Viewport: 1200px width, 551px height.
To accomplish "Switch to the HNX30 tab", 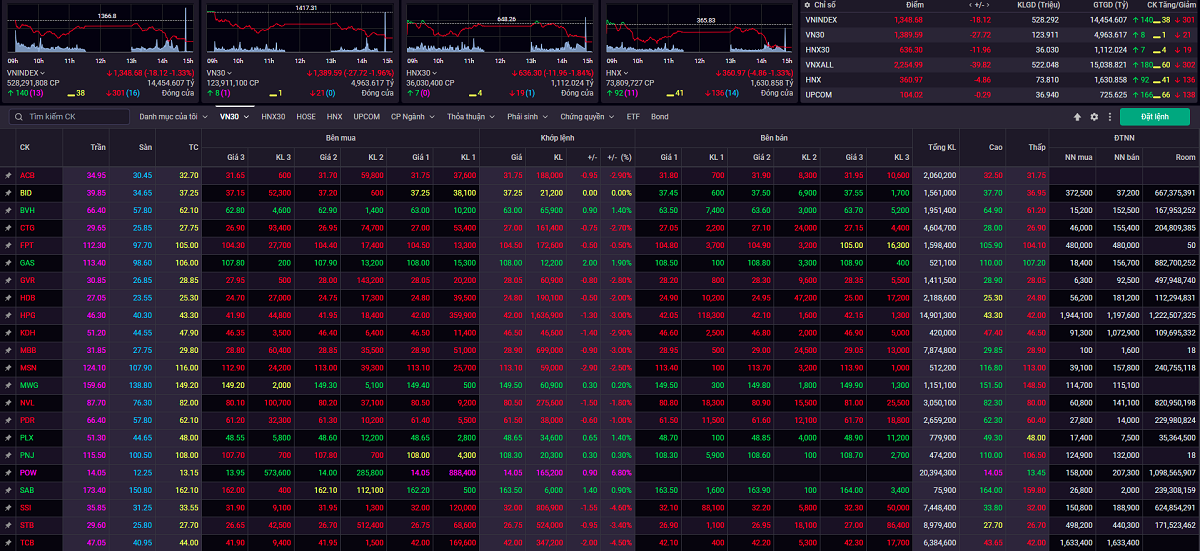I will pyautogui.click(x=273, y=117).
